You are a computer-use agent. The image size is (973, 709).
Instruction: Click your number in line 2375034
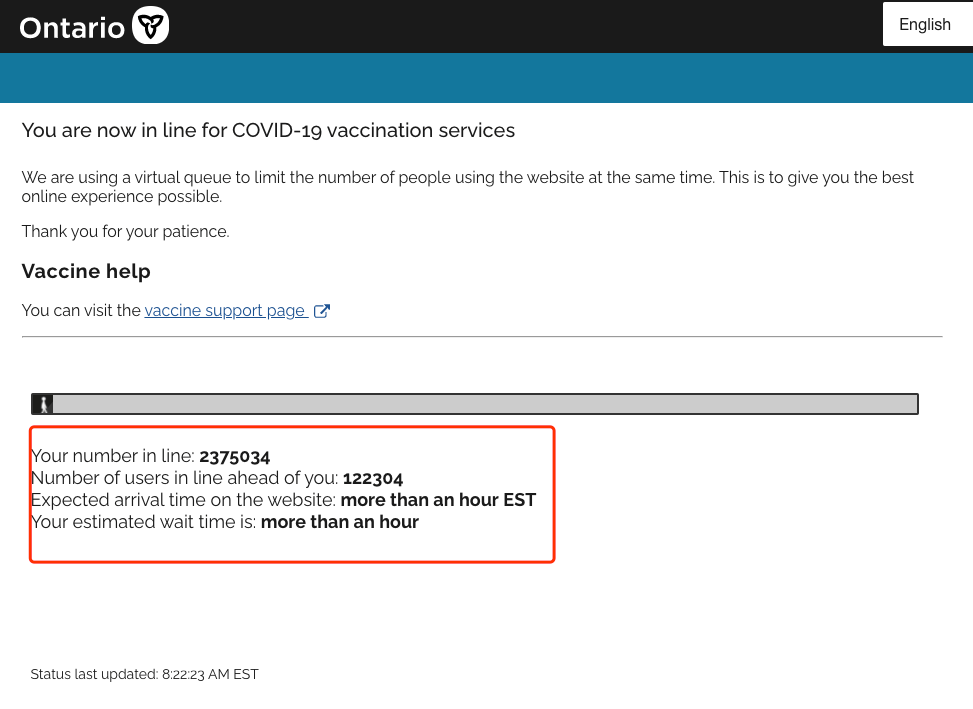coord(235,457)
